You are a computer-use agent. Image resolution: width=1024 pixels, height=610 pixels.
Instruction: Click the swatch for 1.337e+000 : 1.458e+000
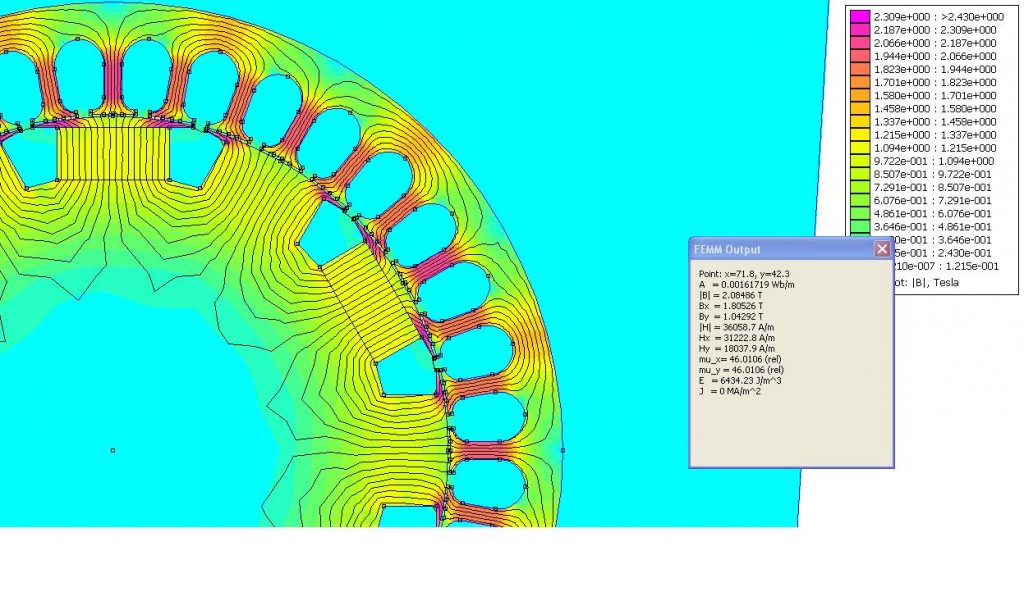pos(860,121)
